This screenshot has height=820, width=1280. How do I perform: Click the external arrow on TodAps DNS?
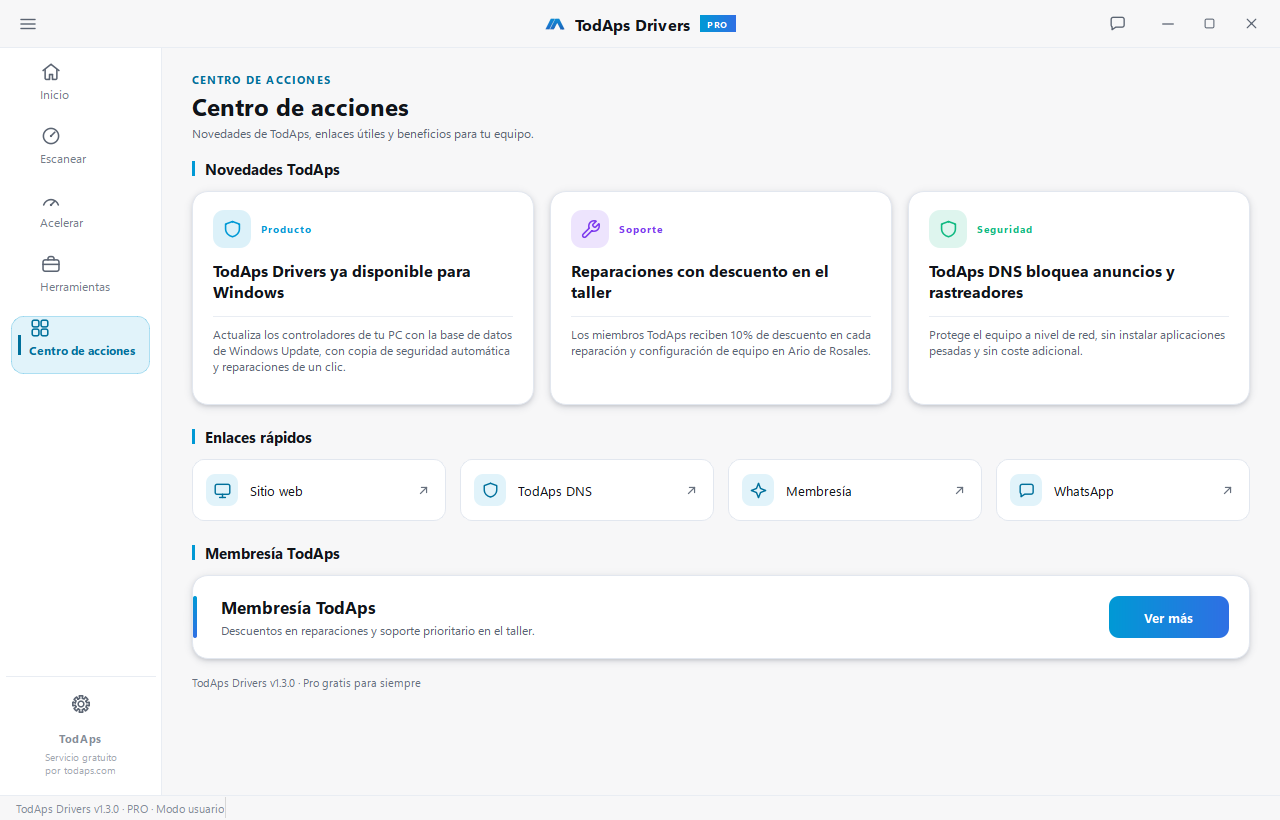pyautogui.click(x=691, y=490)
